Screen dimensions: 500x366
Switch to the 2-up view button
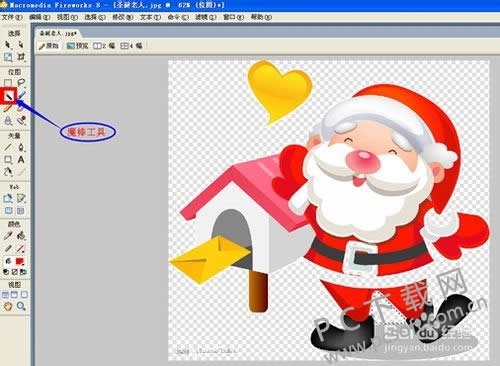pos(104,46)
